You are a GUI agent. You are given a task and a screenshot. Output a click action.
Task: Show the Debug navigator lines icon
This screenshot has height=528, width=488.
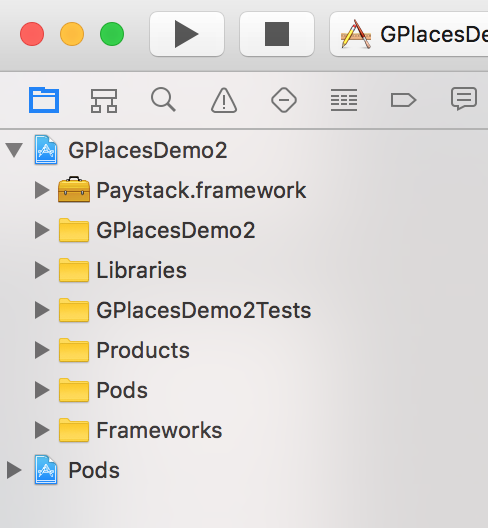(344, 100)
